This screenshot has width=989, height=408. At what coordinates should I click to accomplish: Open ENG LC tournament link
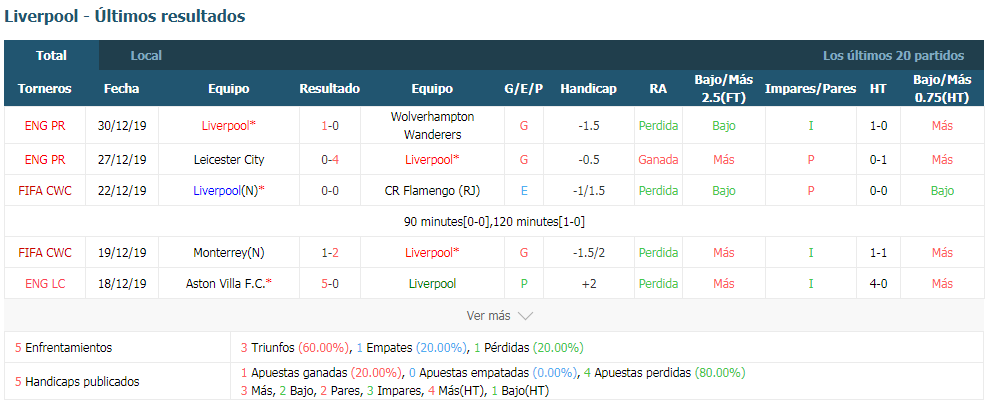click(x=45, y=284)
